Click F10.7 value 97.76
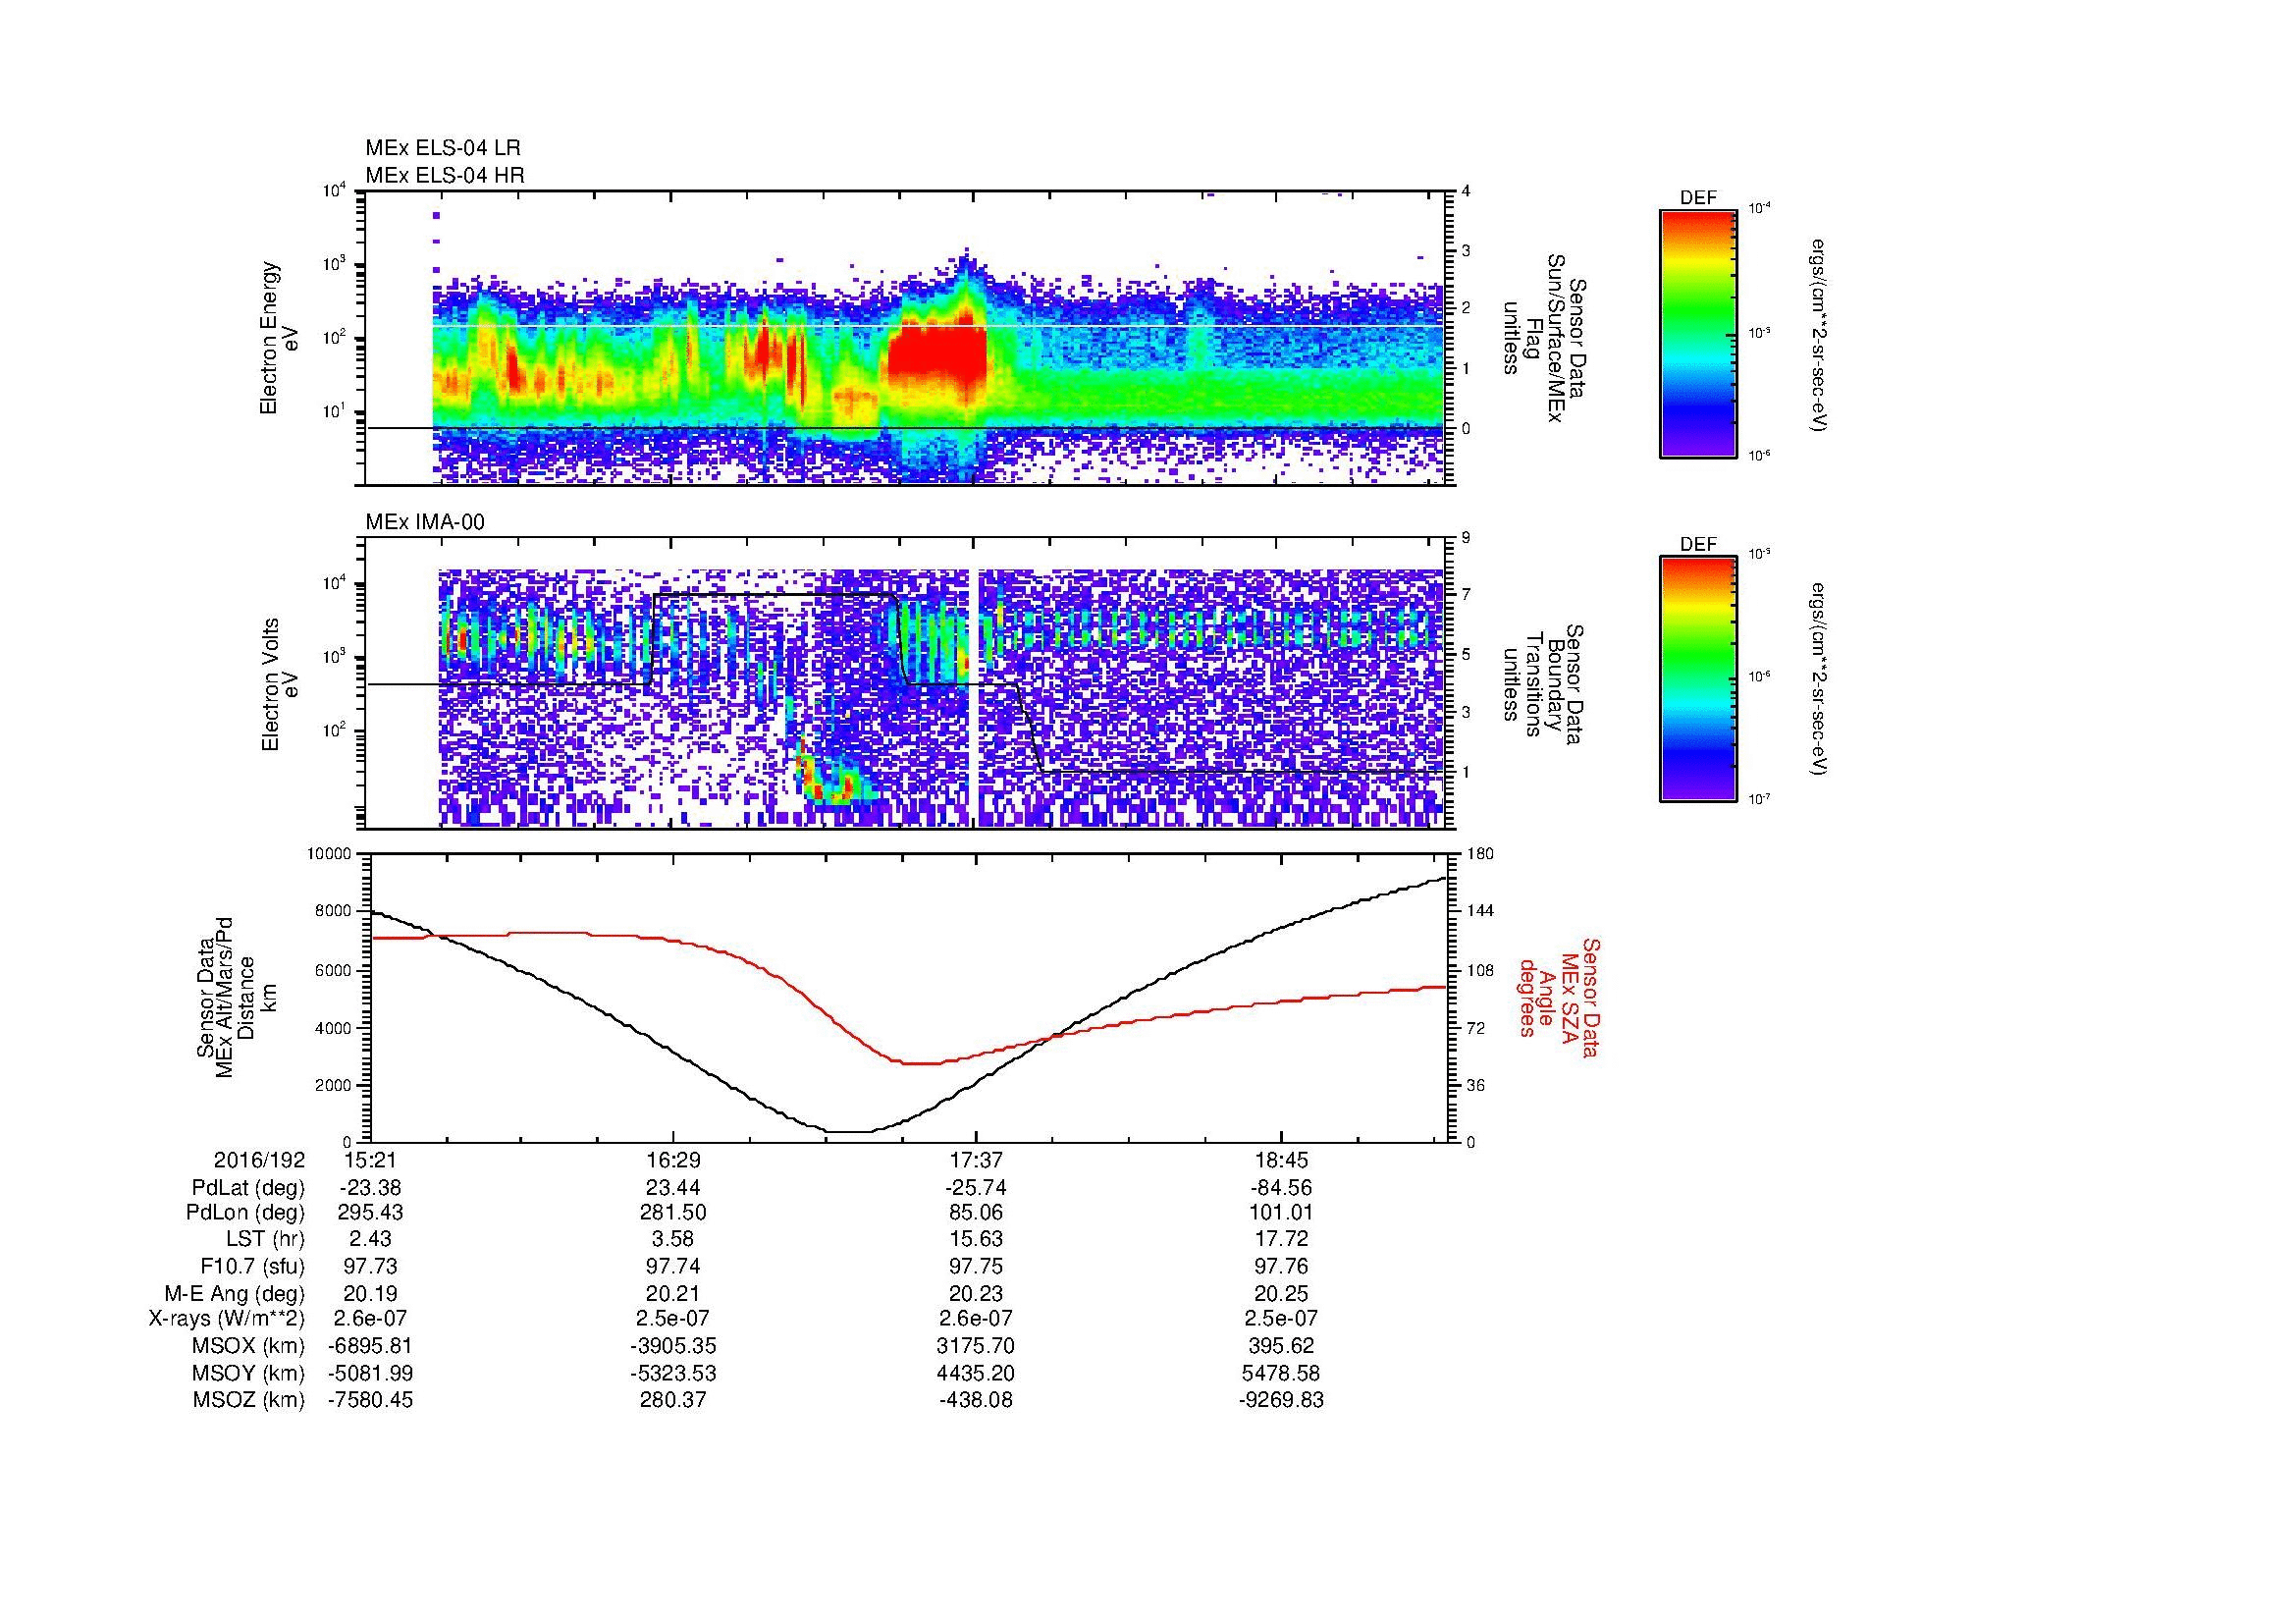2296x1623 pixels. point(1281,1267)
